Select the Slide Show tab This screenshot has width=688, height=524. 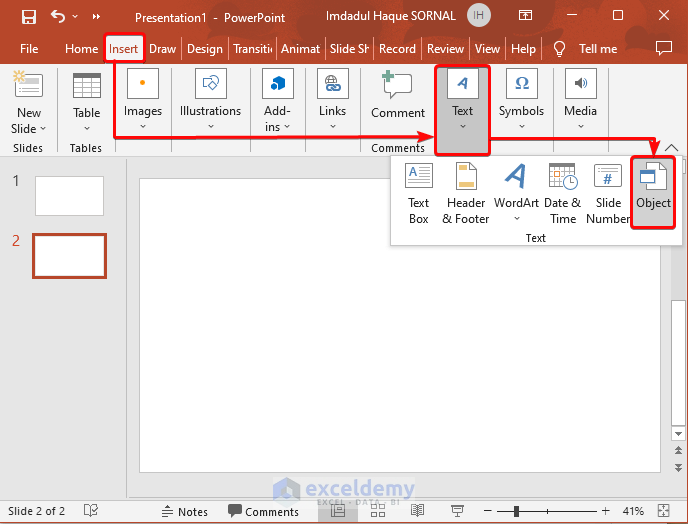(x=349, y=49)
